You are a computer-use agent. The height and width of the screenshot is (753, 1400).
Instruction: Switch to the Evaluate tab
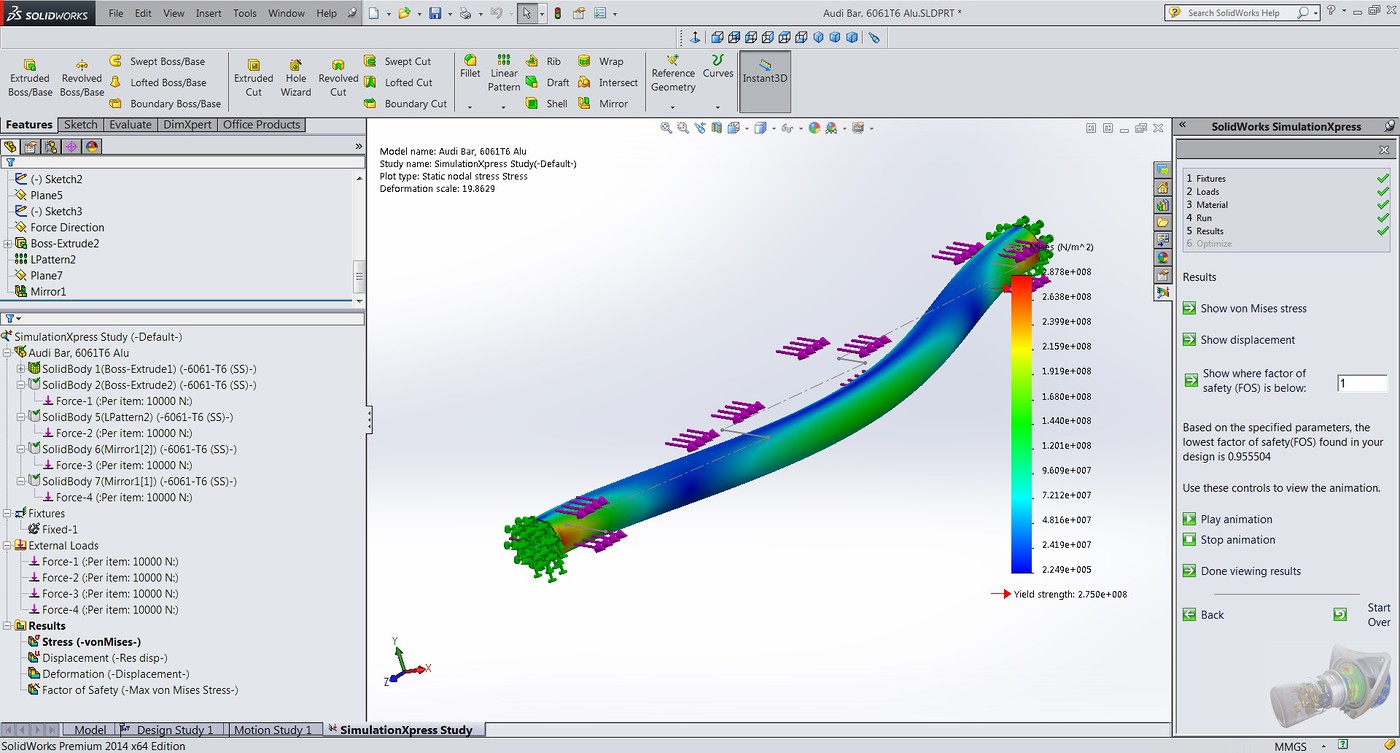130,125
